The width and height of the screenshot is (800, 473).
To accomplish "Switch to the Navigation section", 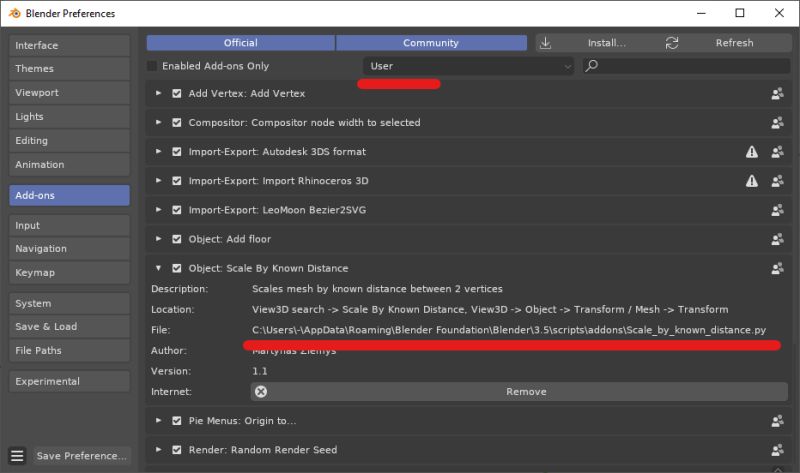I will click(69, 248).
